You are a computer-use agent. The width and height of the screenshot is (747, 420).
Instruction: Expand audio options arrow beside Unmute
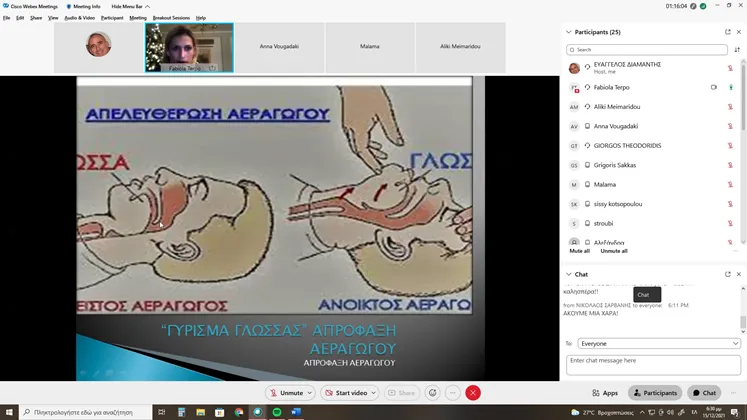311,393
